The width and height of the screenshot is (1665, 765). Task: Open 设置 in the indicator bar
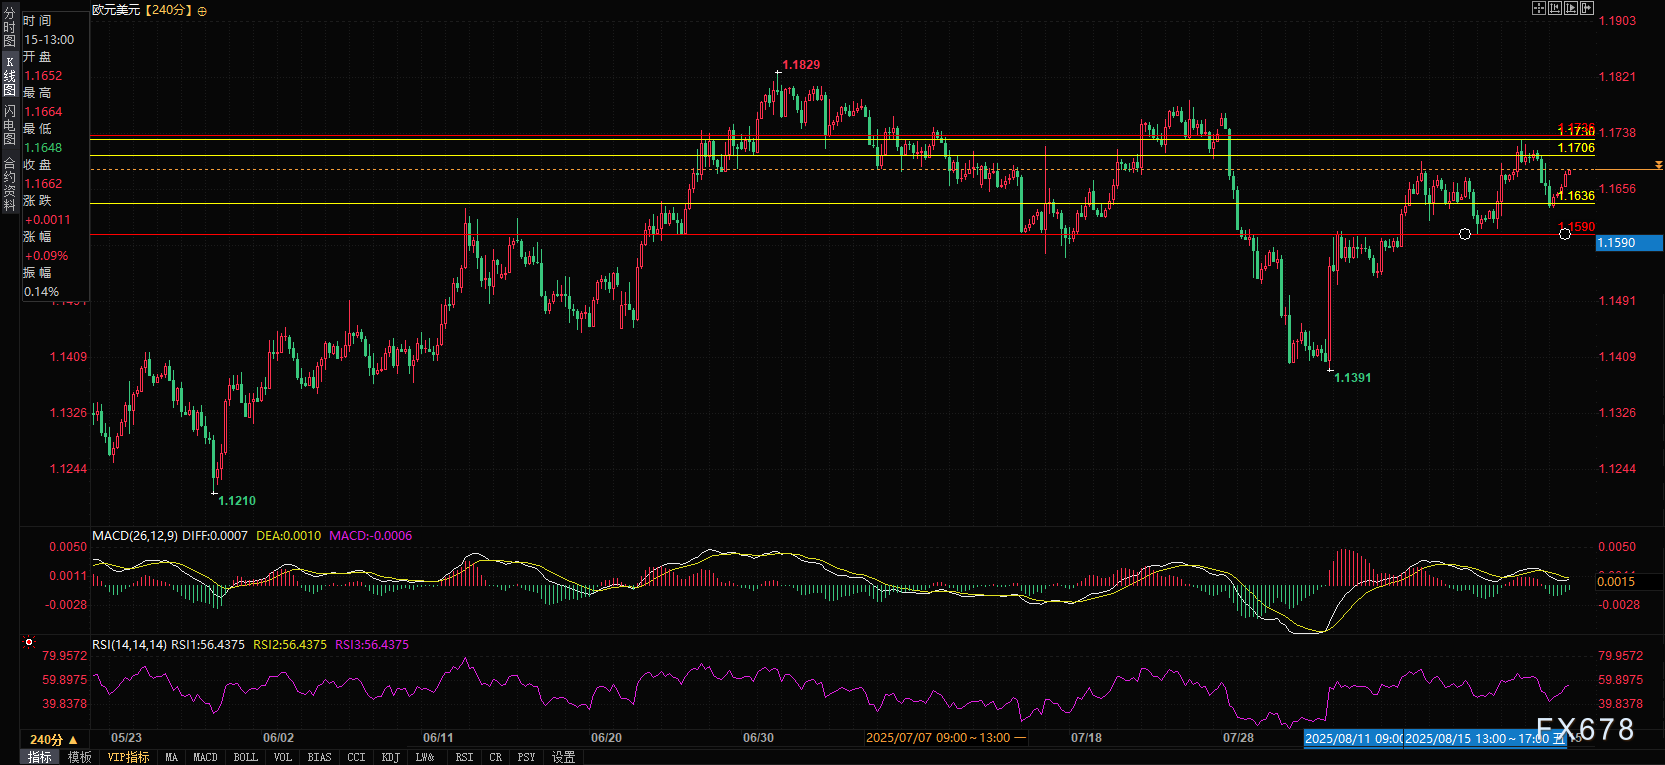564,758
